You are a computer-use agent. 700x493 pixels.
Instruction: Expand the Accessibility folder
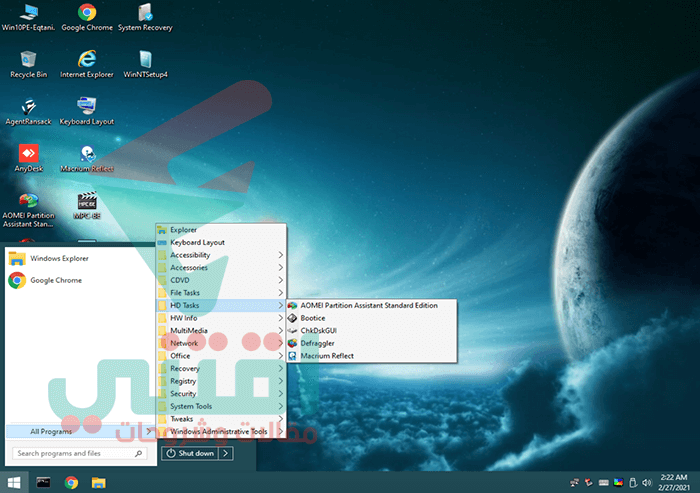tap(221, 255)
